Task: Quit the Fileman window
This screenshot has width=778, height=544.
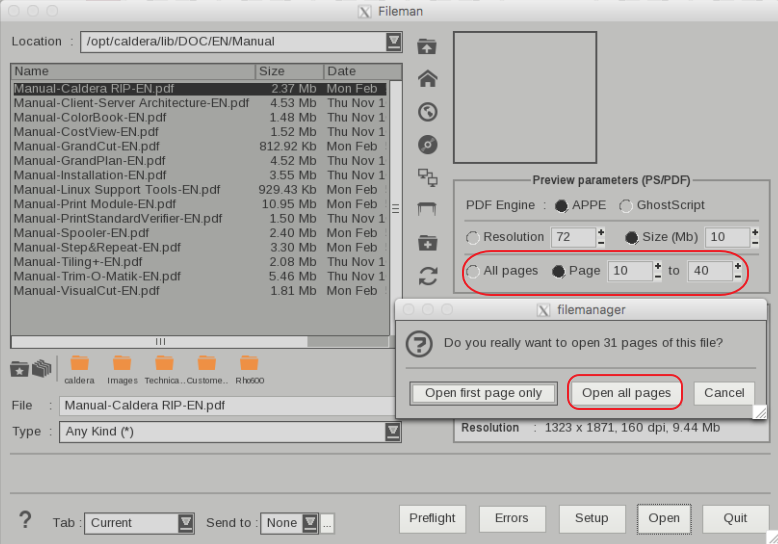Action: 735,519
